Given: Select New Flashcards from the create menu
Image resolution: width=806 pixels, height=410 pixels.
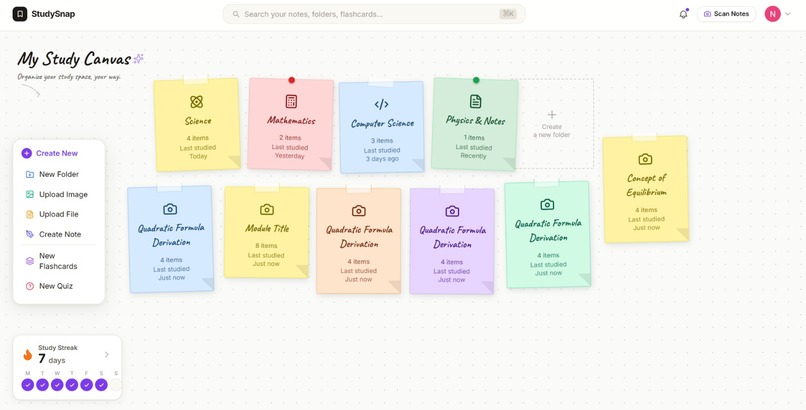Looking at the screenshot, I should (52, 261).
